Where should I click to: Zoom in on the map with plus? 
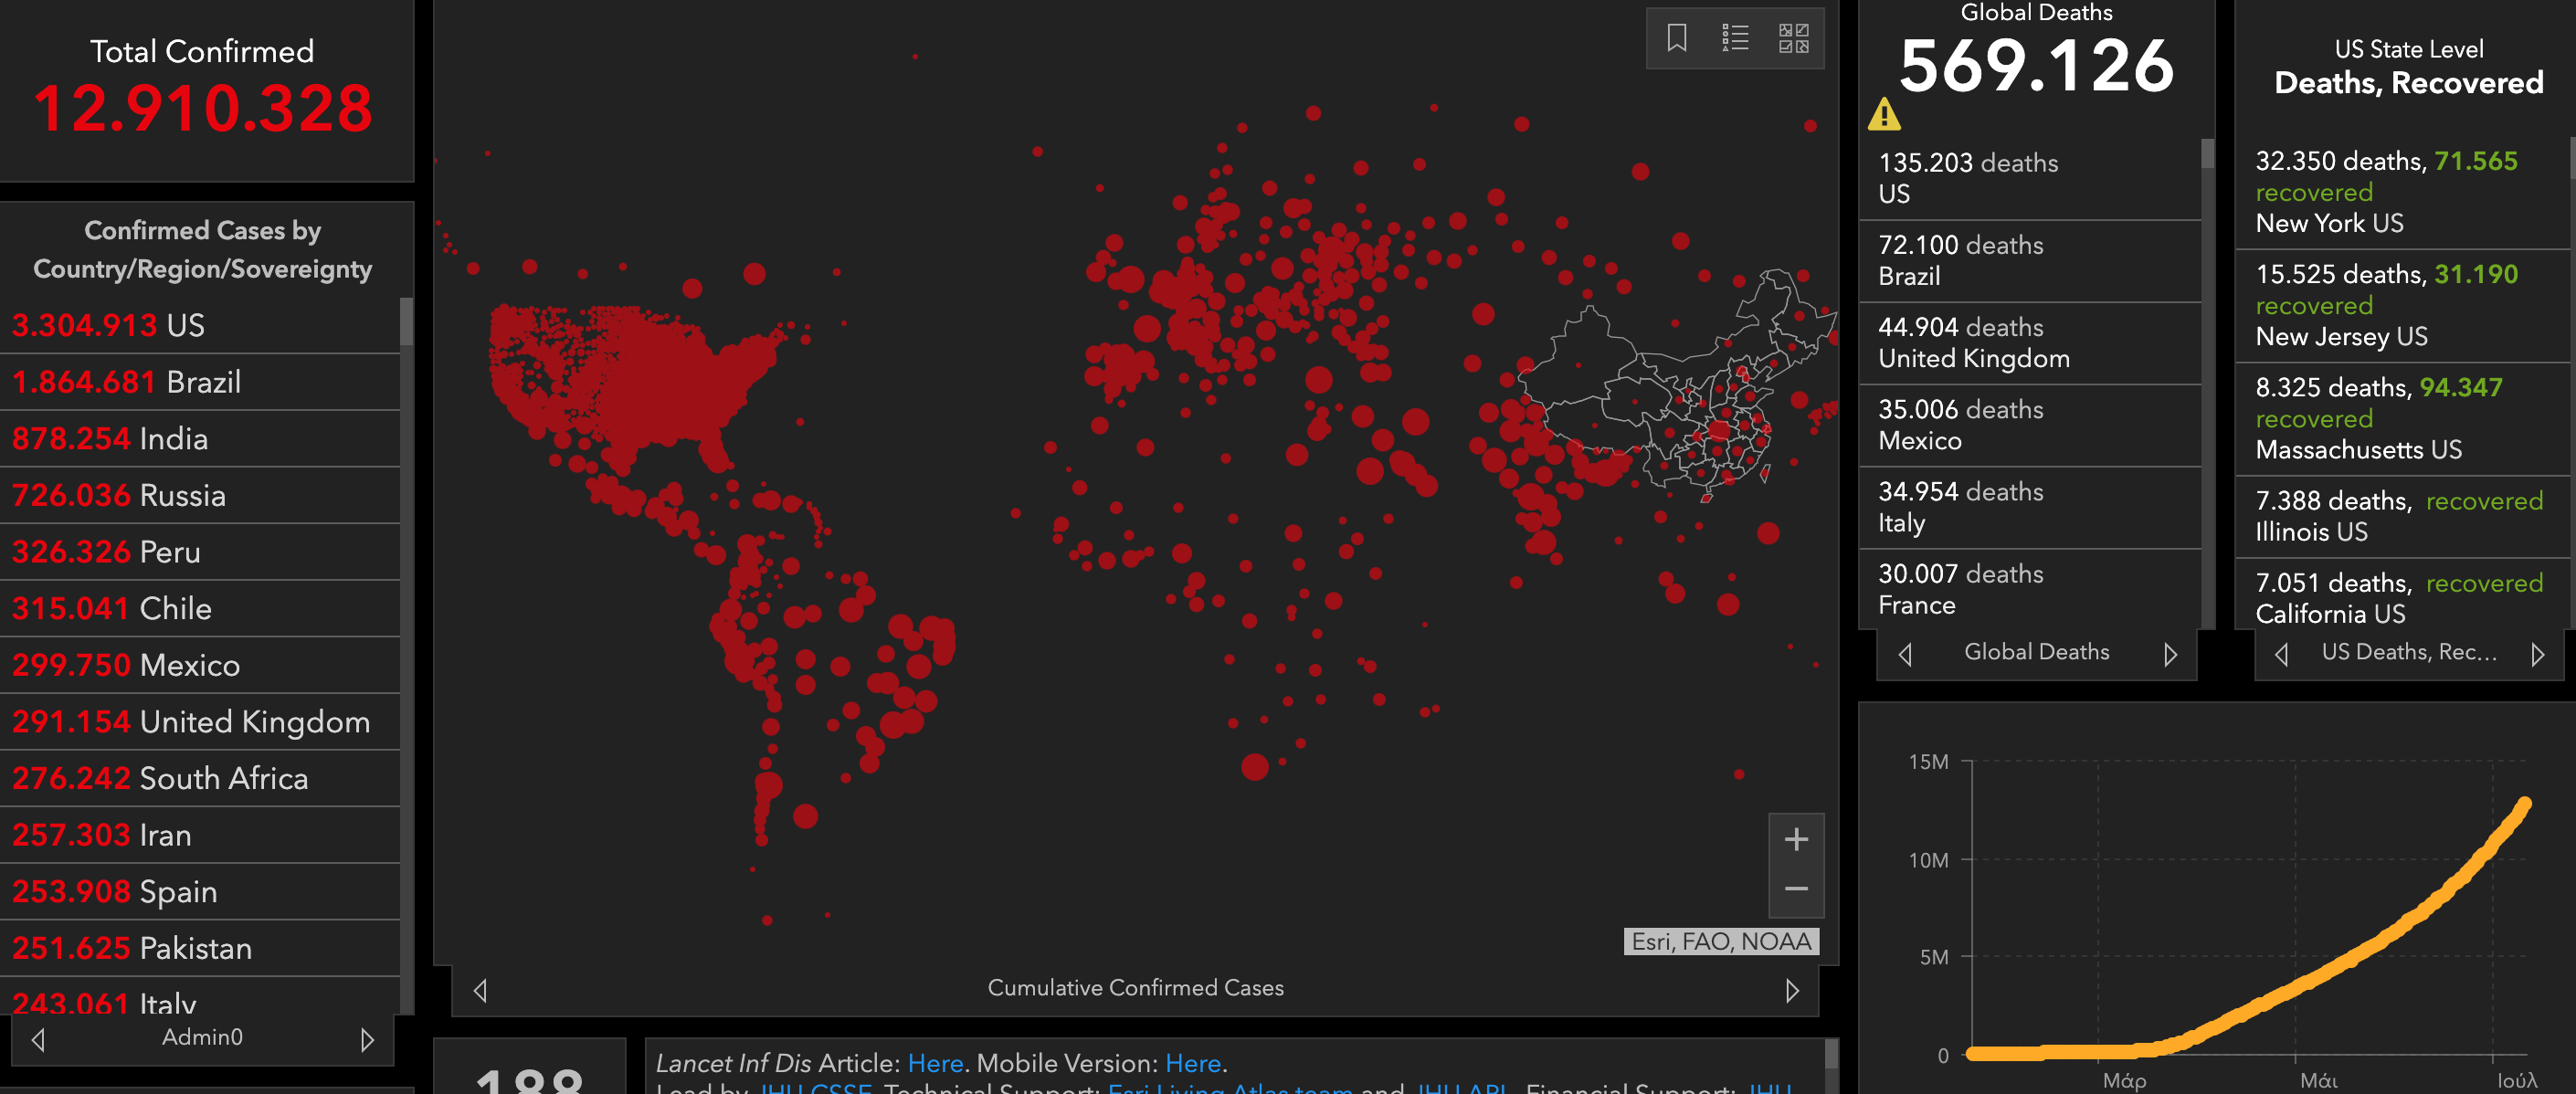(x=1796, y=839)
